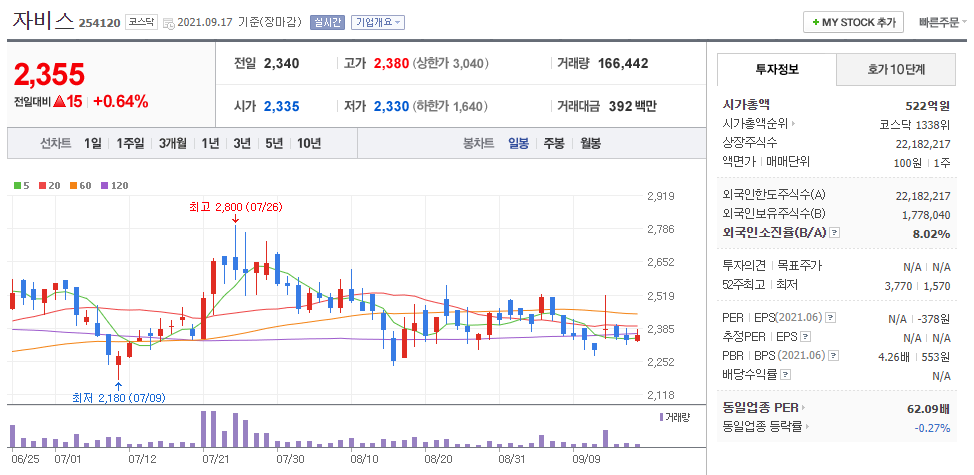
Task: Select the 5년 line chart
Action: click(x=274, y=144)
